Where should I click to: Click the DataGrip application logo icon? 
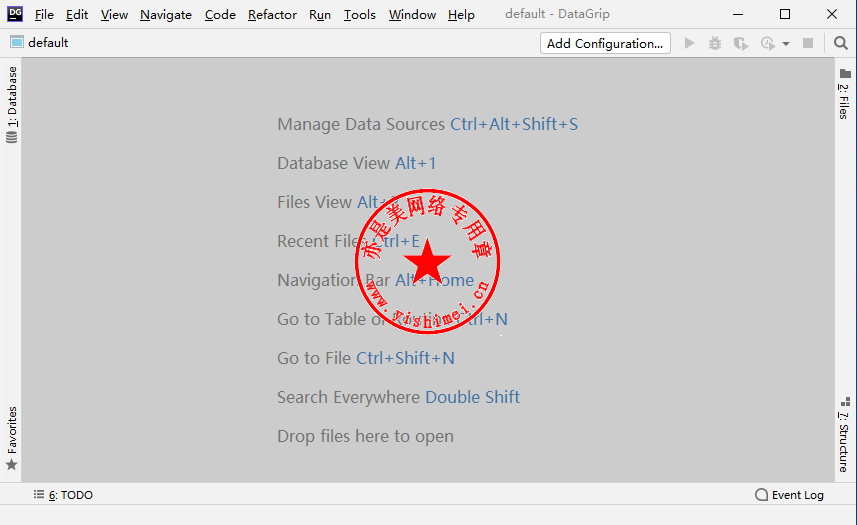coord(15,14)
